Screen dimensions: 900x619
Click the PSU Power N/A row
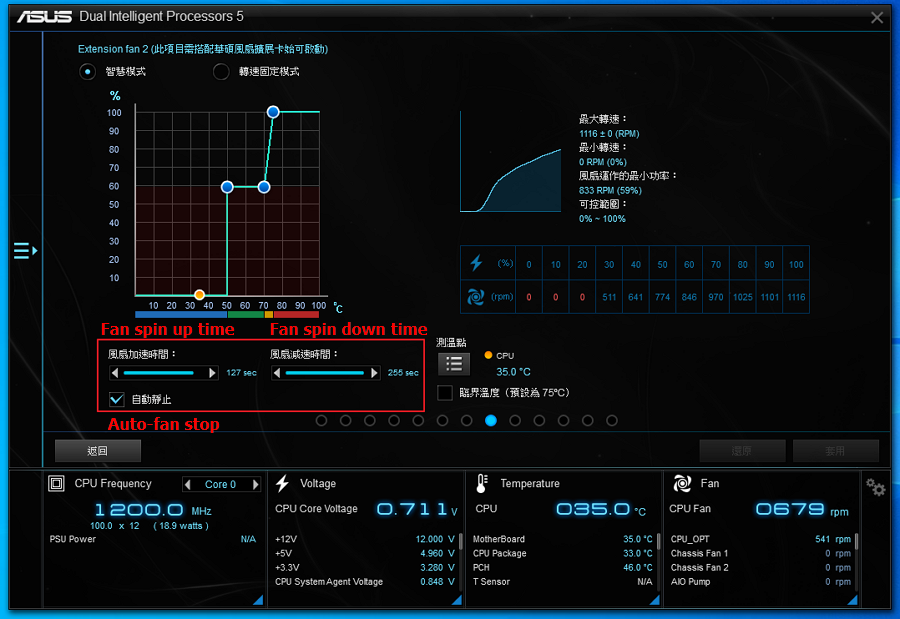click(153, 539)
